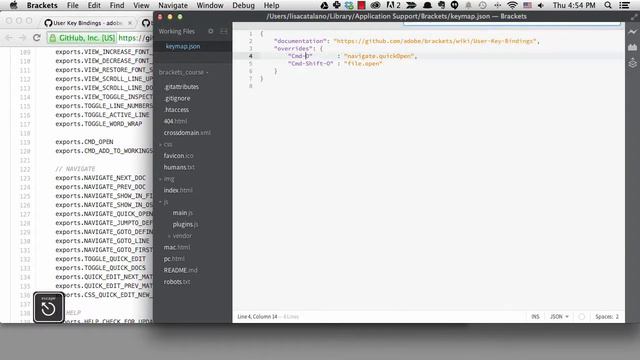Open crossdomain.xml file
The image size is (640, 360).
coord(187,133)
